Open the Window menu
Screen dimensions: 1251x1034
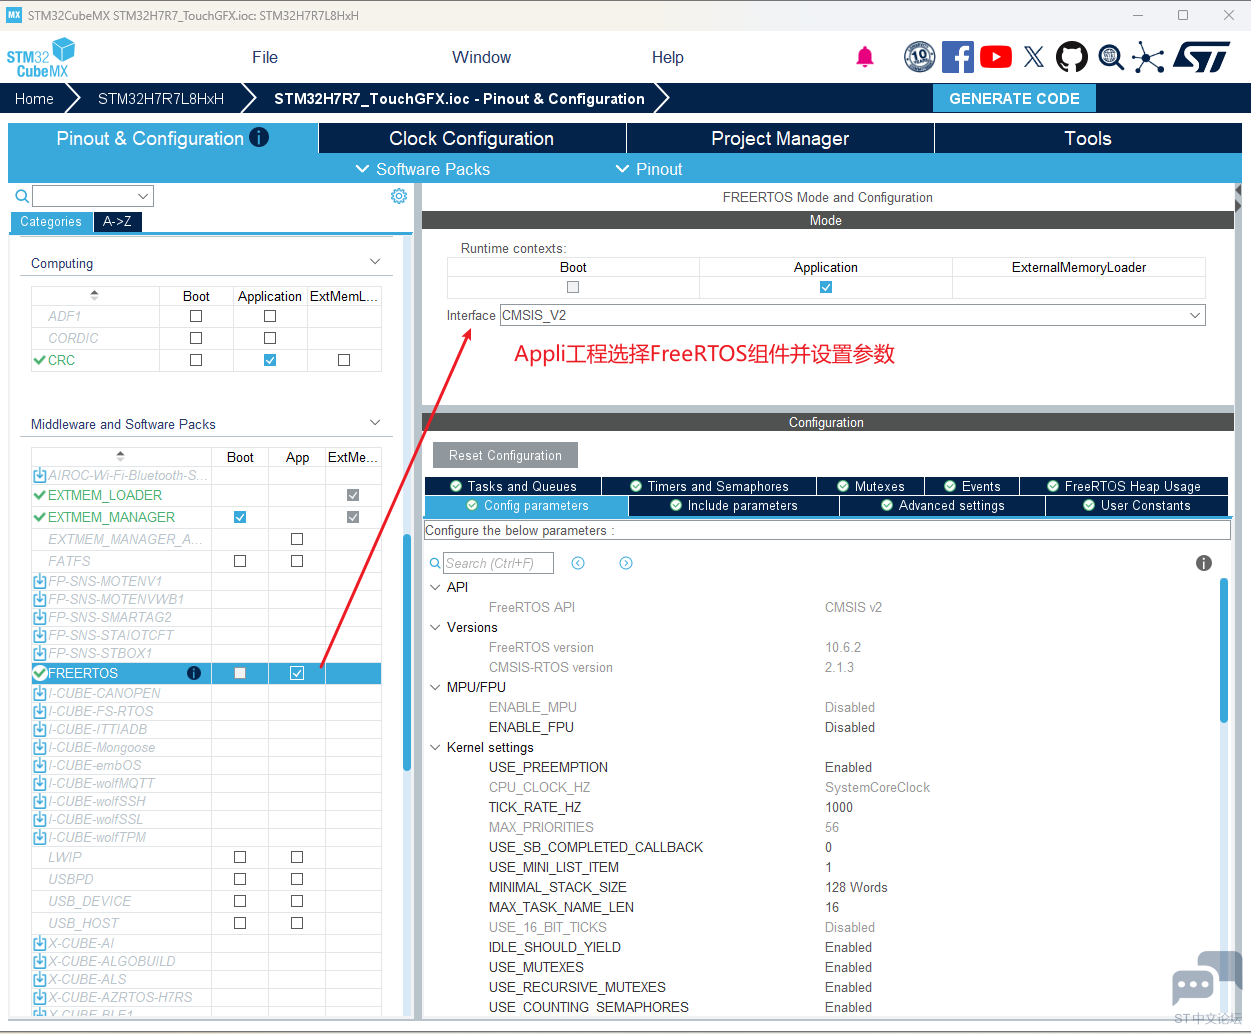pos(481,57)
